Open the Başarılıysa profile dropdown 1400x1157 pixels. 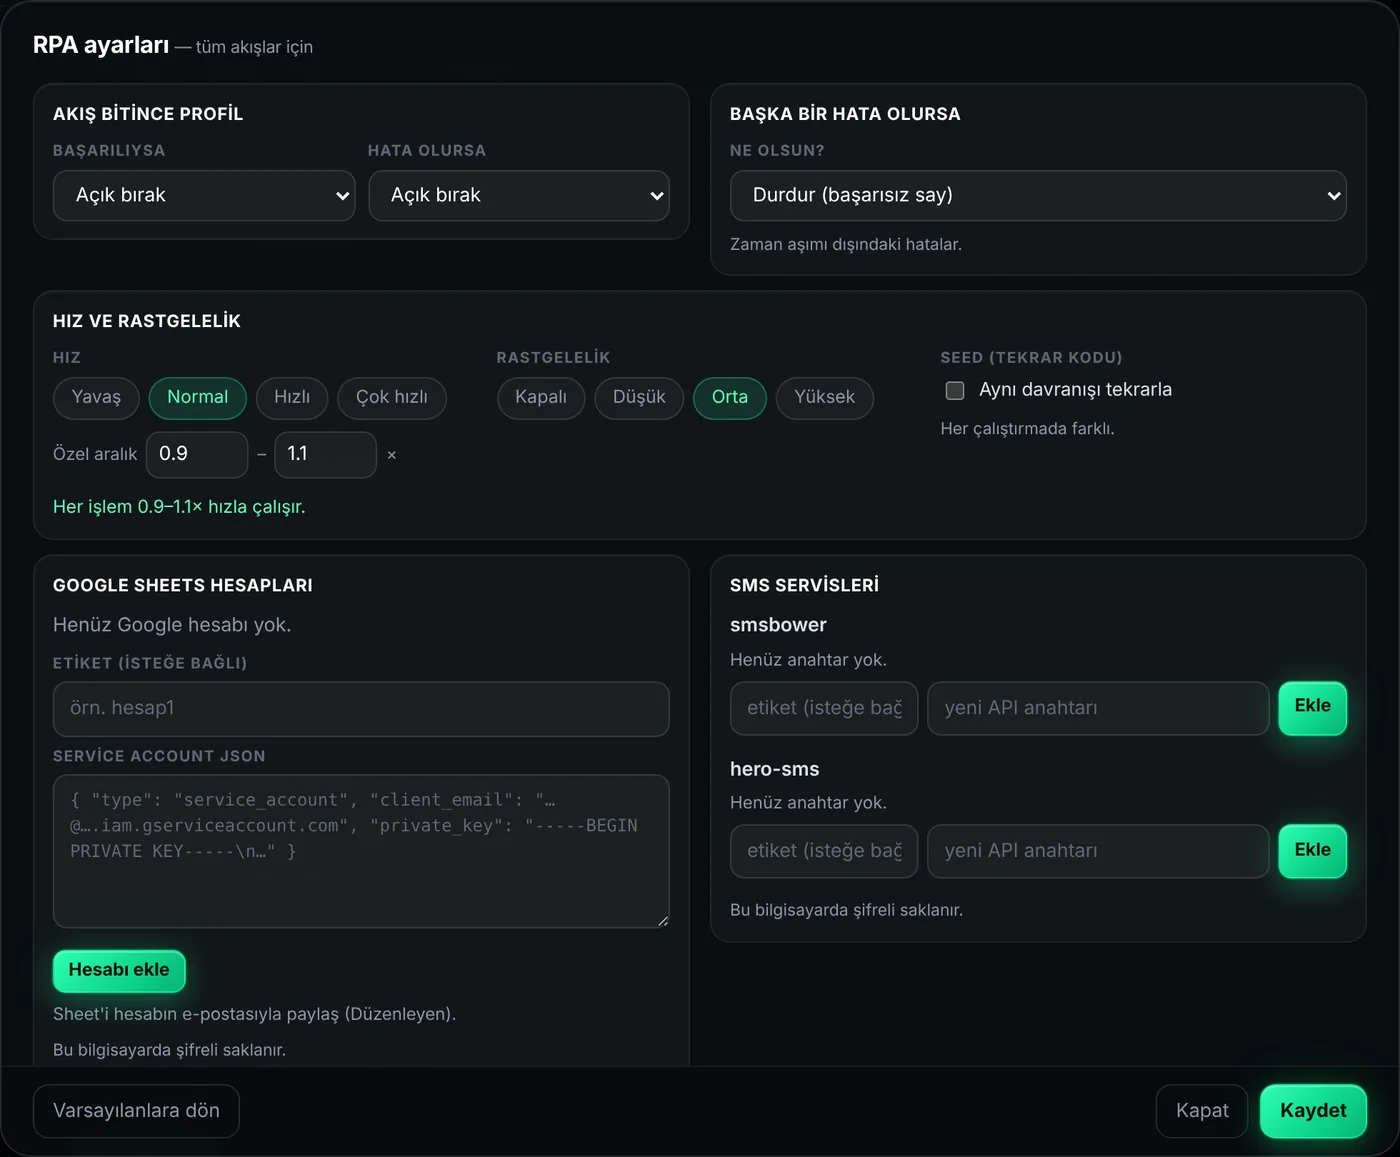(204, 195)
